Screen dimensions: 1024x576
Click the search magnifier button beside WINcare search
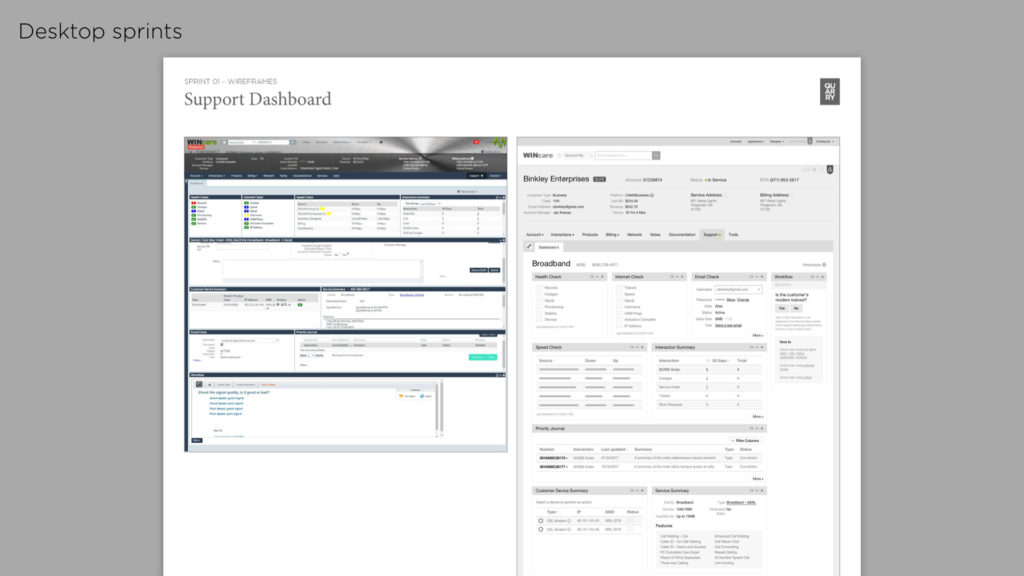(x=657, y=155)
